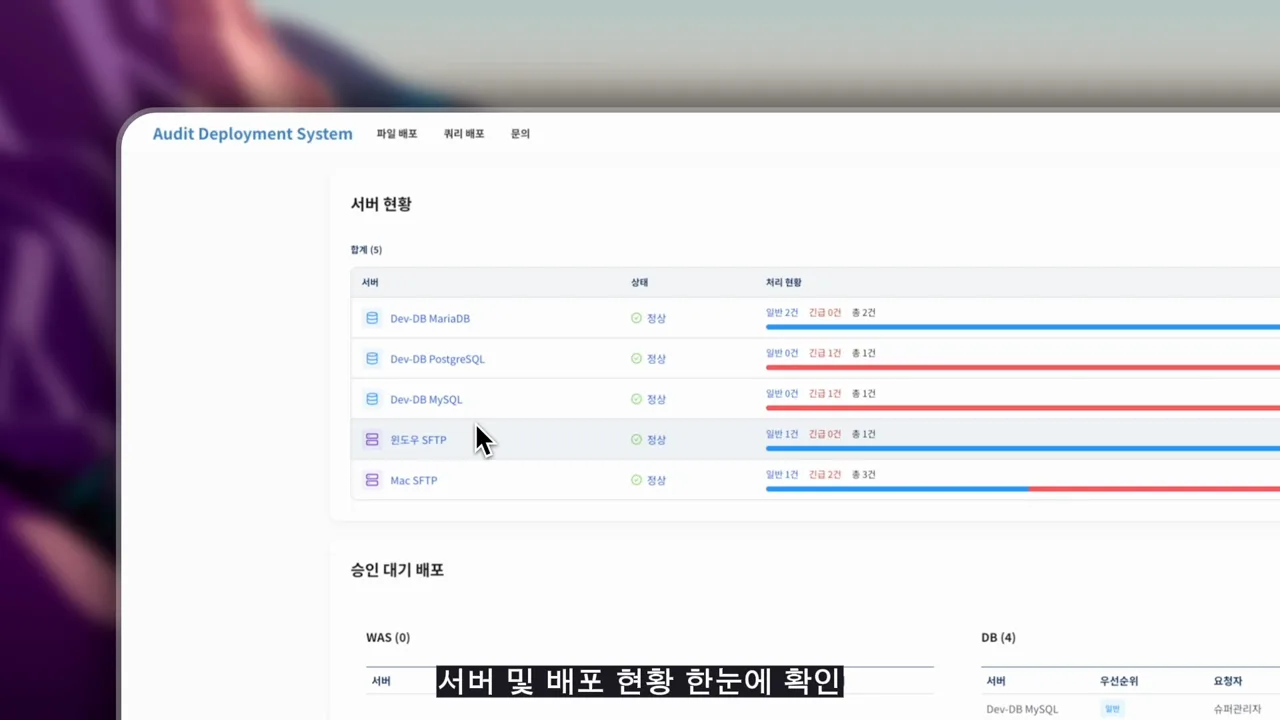Click 긴급 2건 in the Mac SFTP row
This screenshot has height=720, width=1280.
[825, 475]
